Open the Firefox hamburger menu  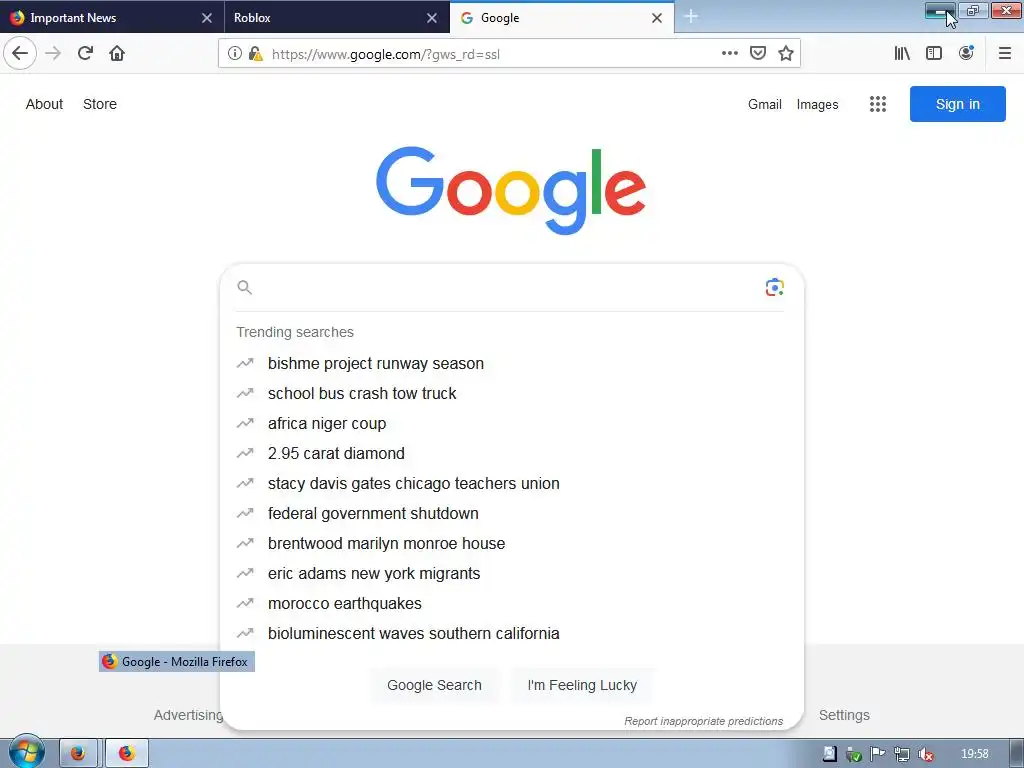(1004, 53)
